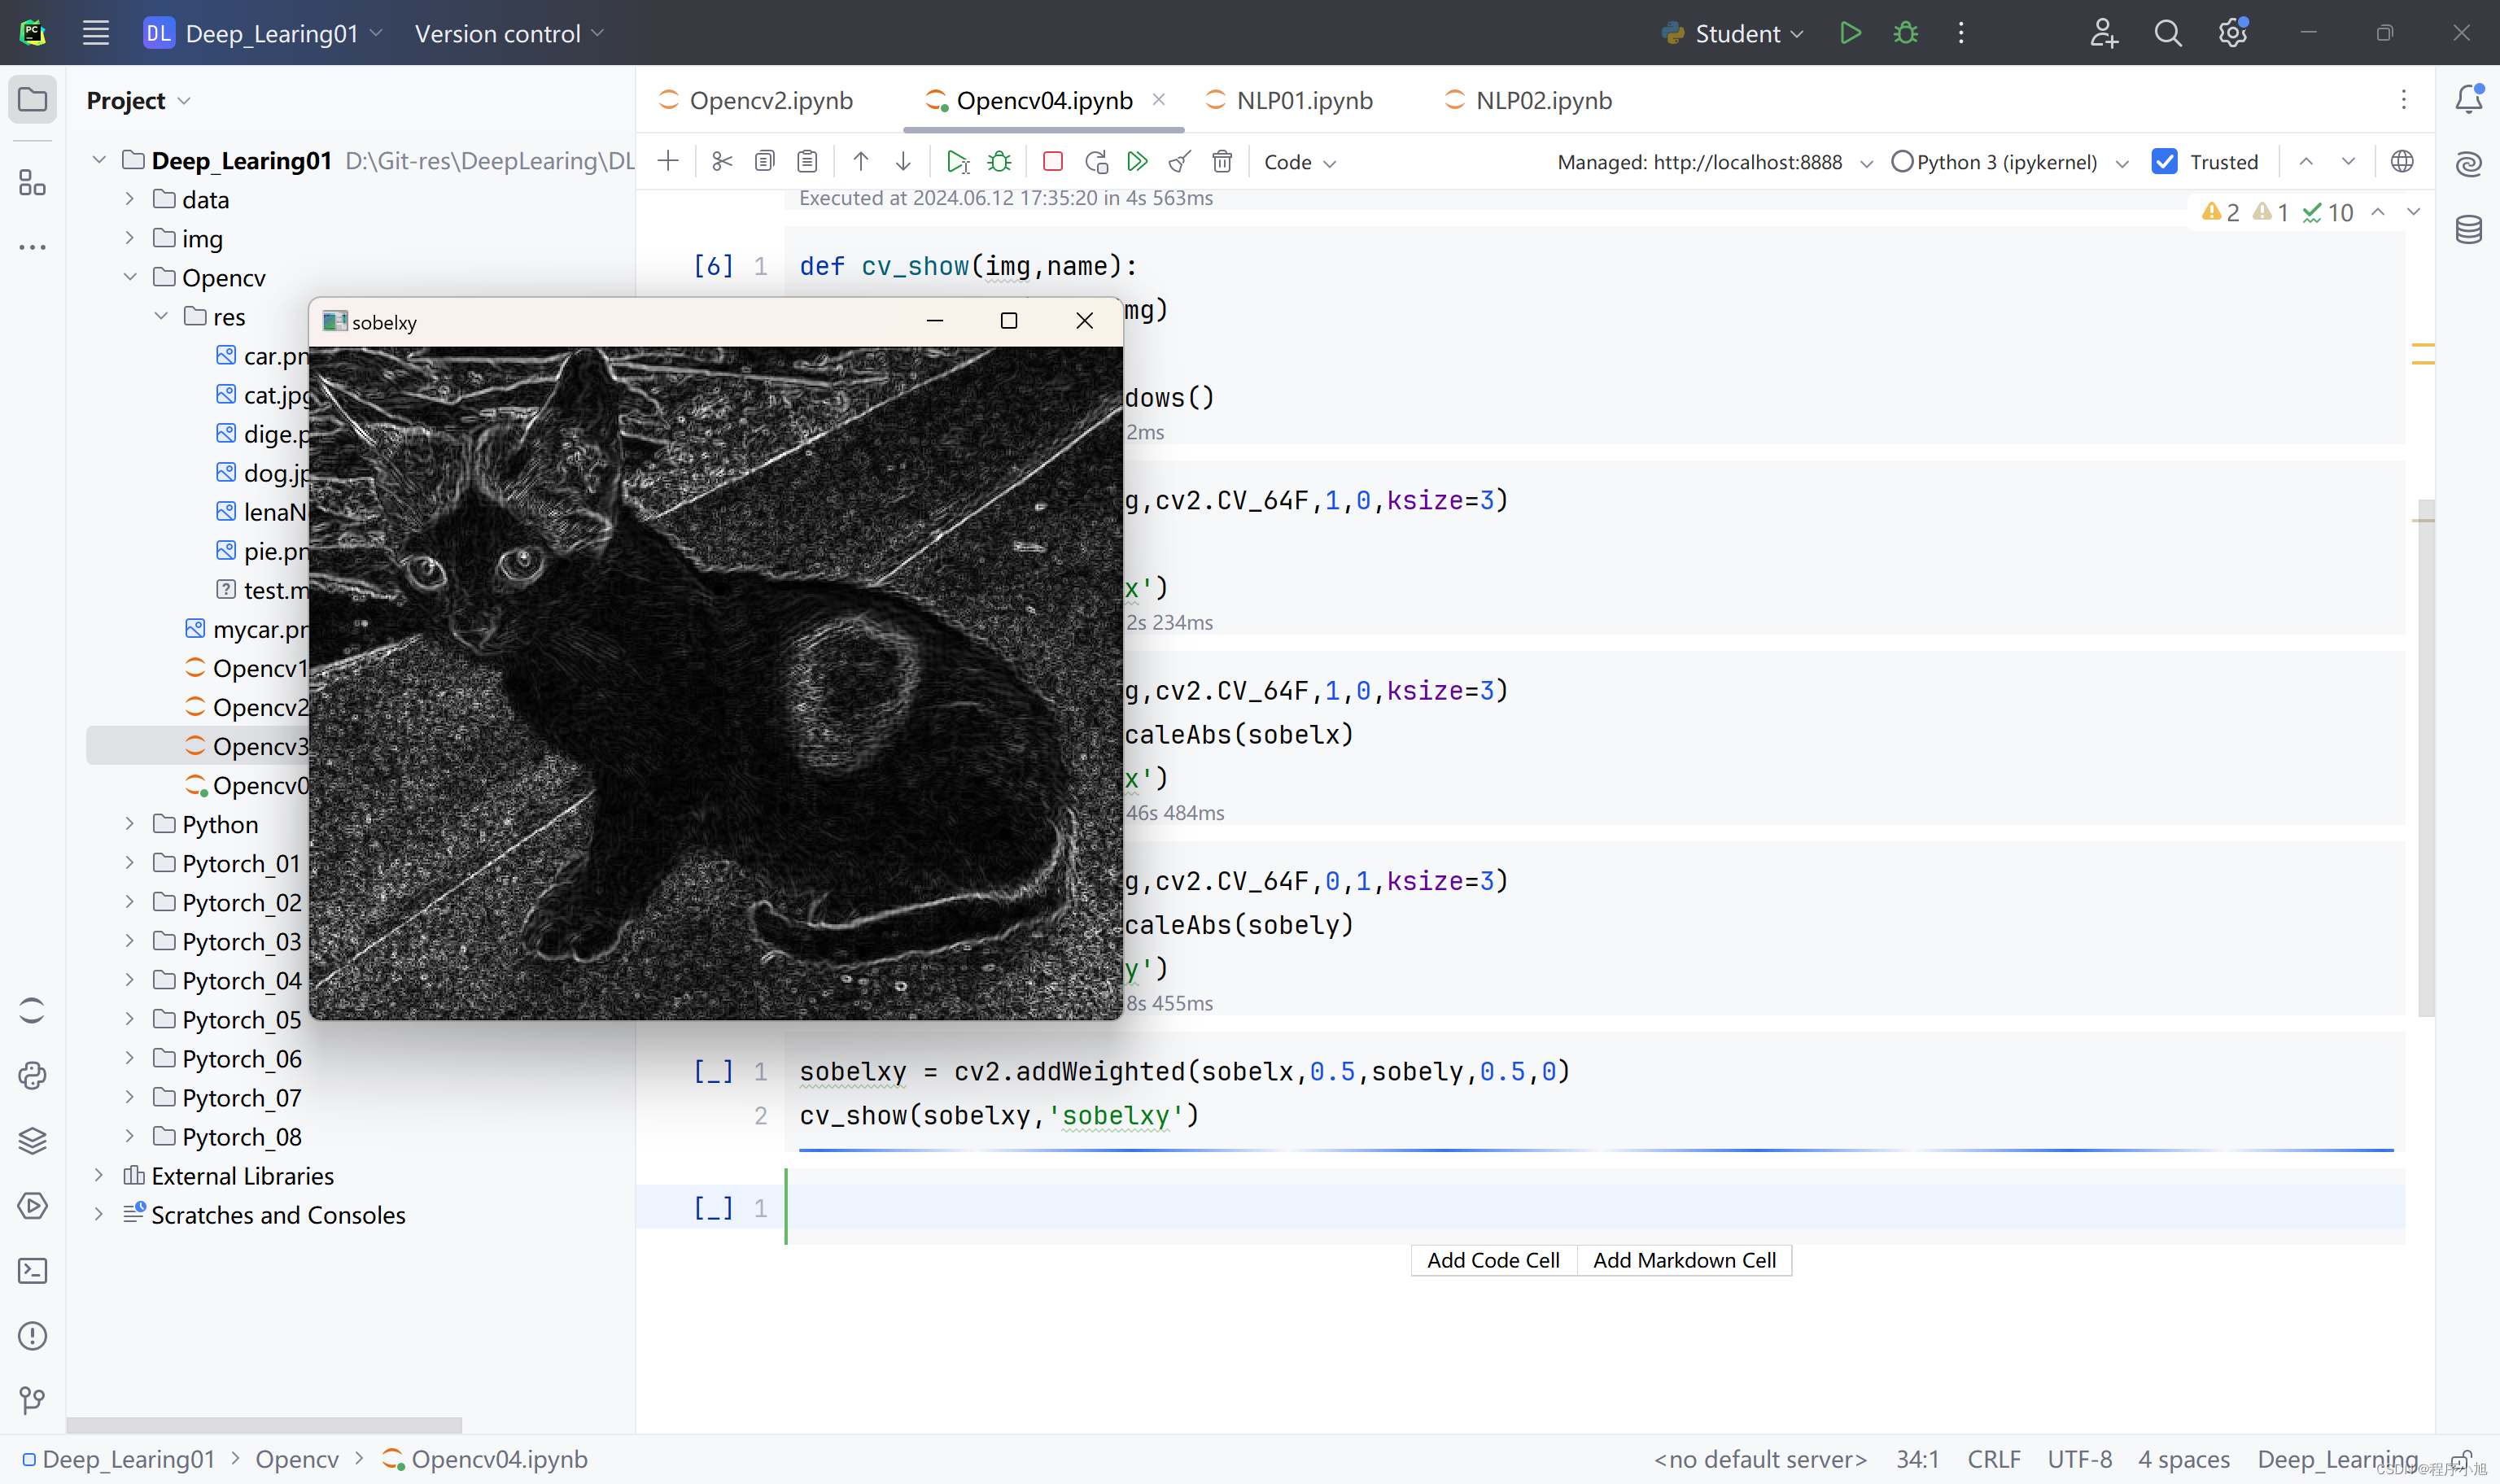Screen dimensions: 2500x1484
Task: Collapse the Opencv folder
Action: [129, 277]
